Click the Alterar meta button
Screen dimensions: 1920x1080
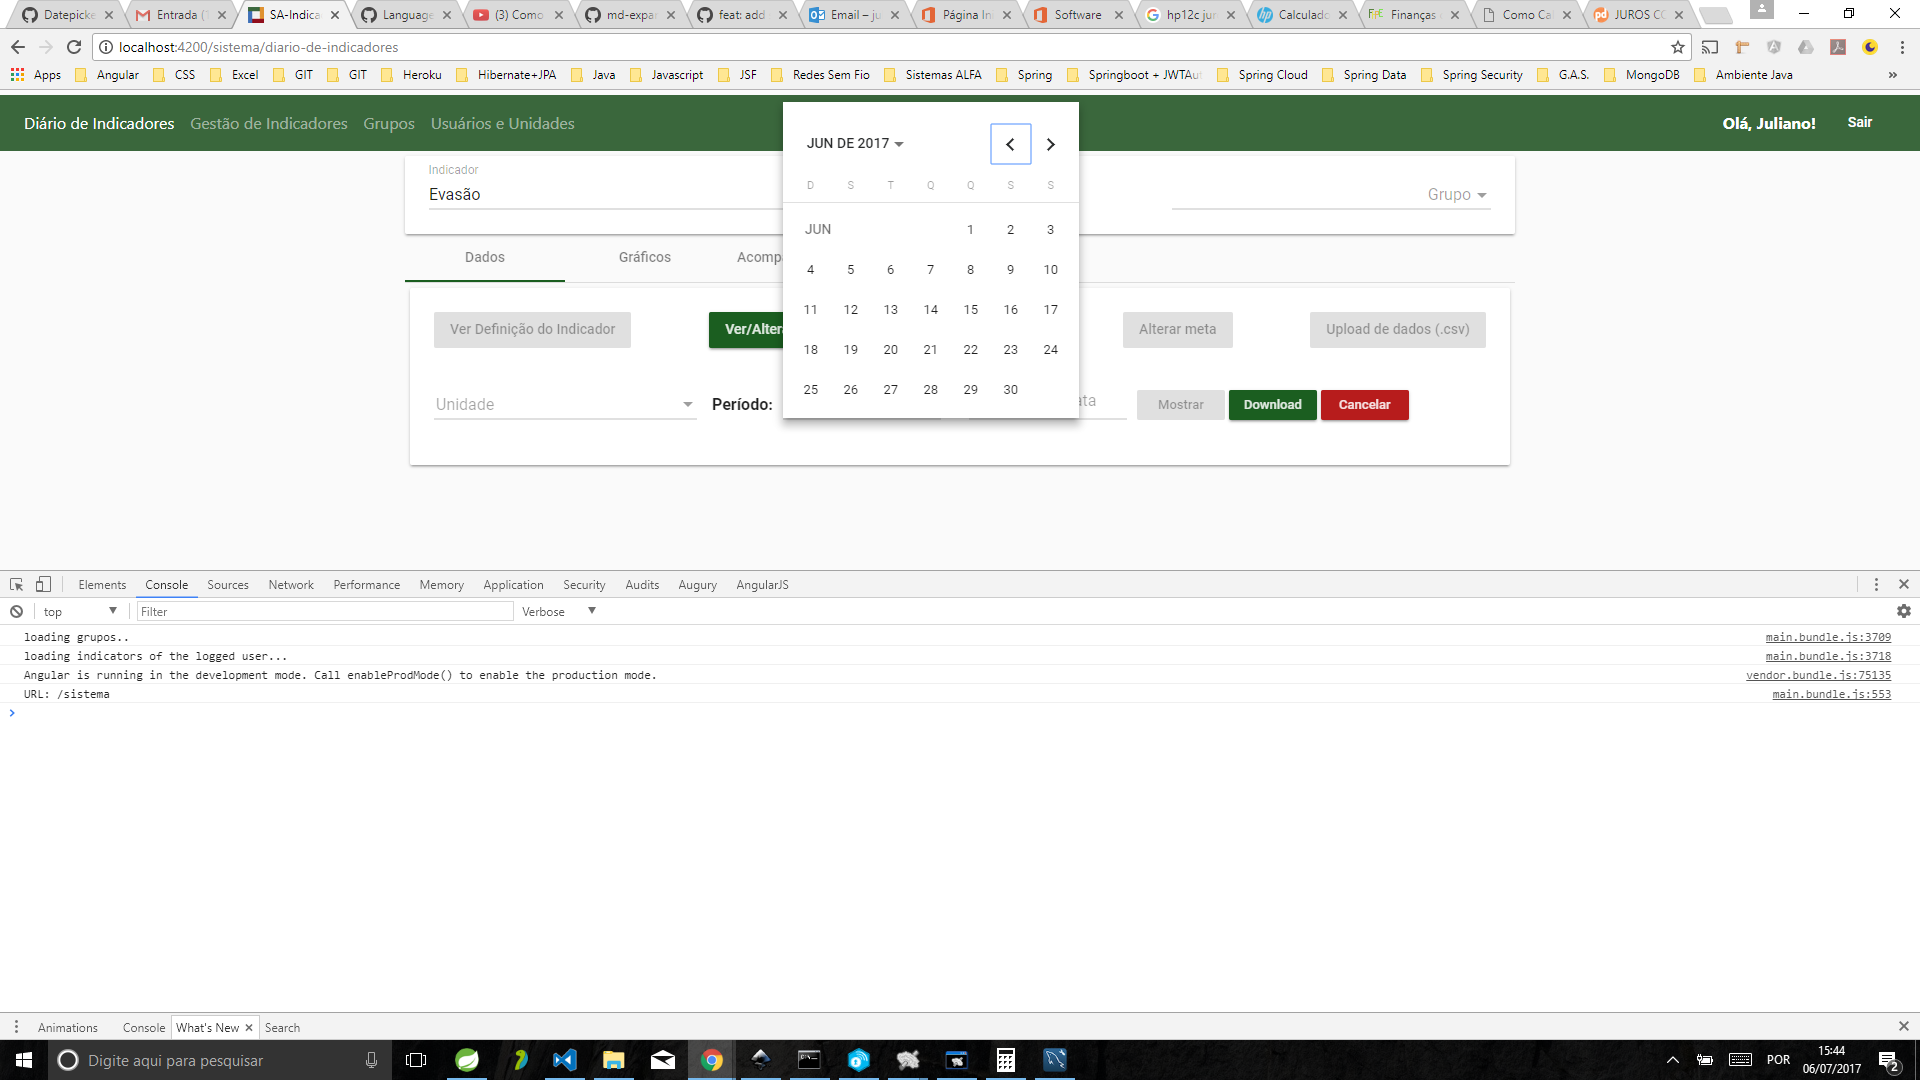[1178, 330]
